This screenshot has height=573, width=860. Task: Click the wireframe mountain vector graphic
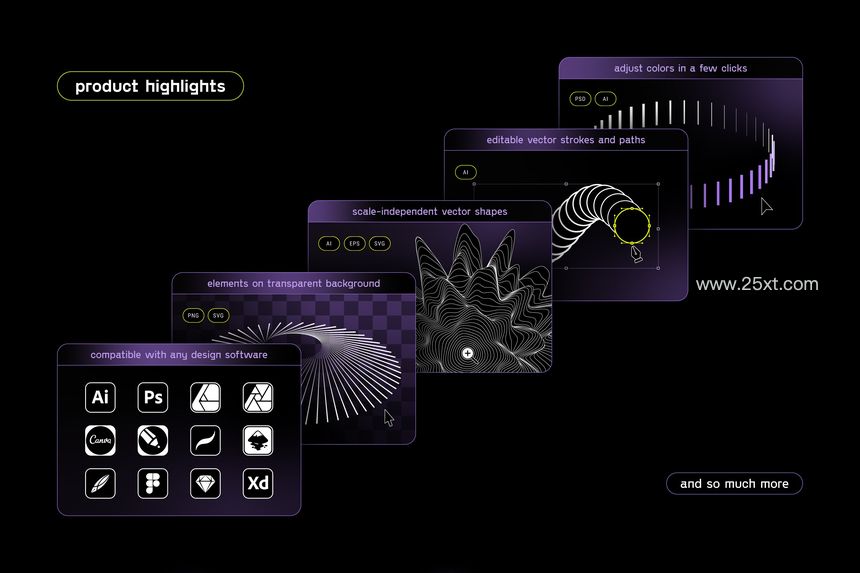(x=483, y=299)
